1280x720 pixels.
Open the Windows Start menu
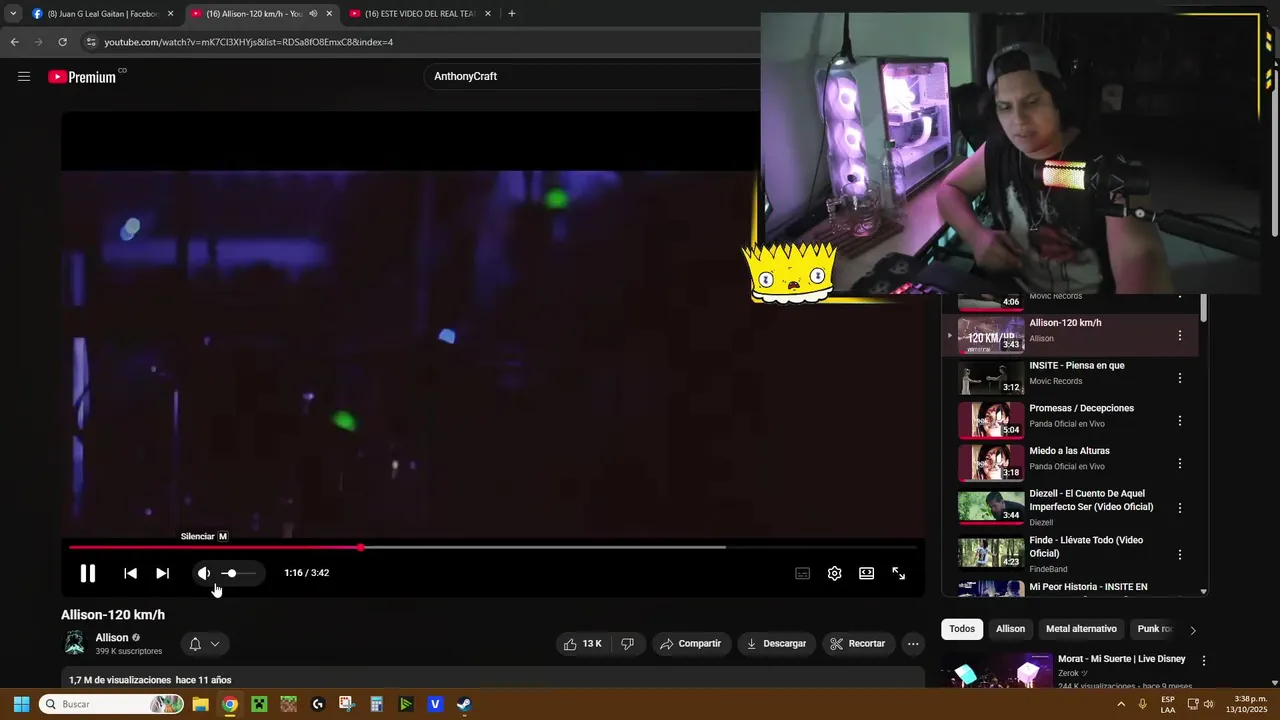click(21, 704)
